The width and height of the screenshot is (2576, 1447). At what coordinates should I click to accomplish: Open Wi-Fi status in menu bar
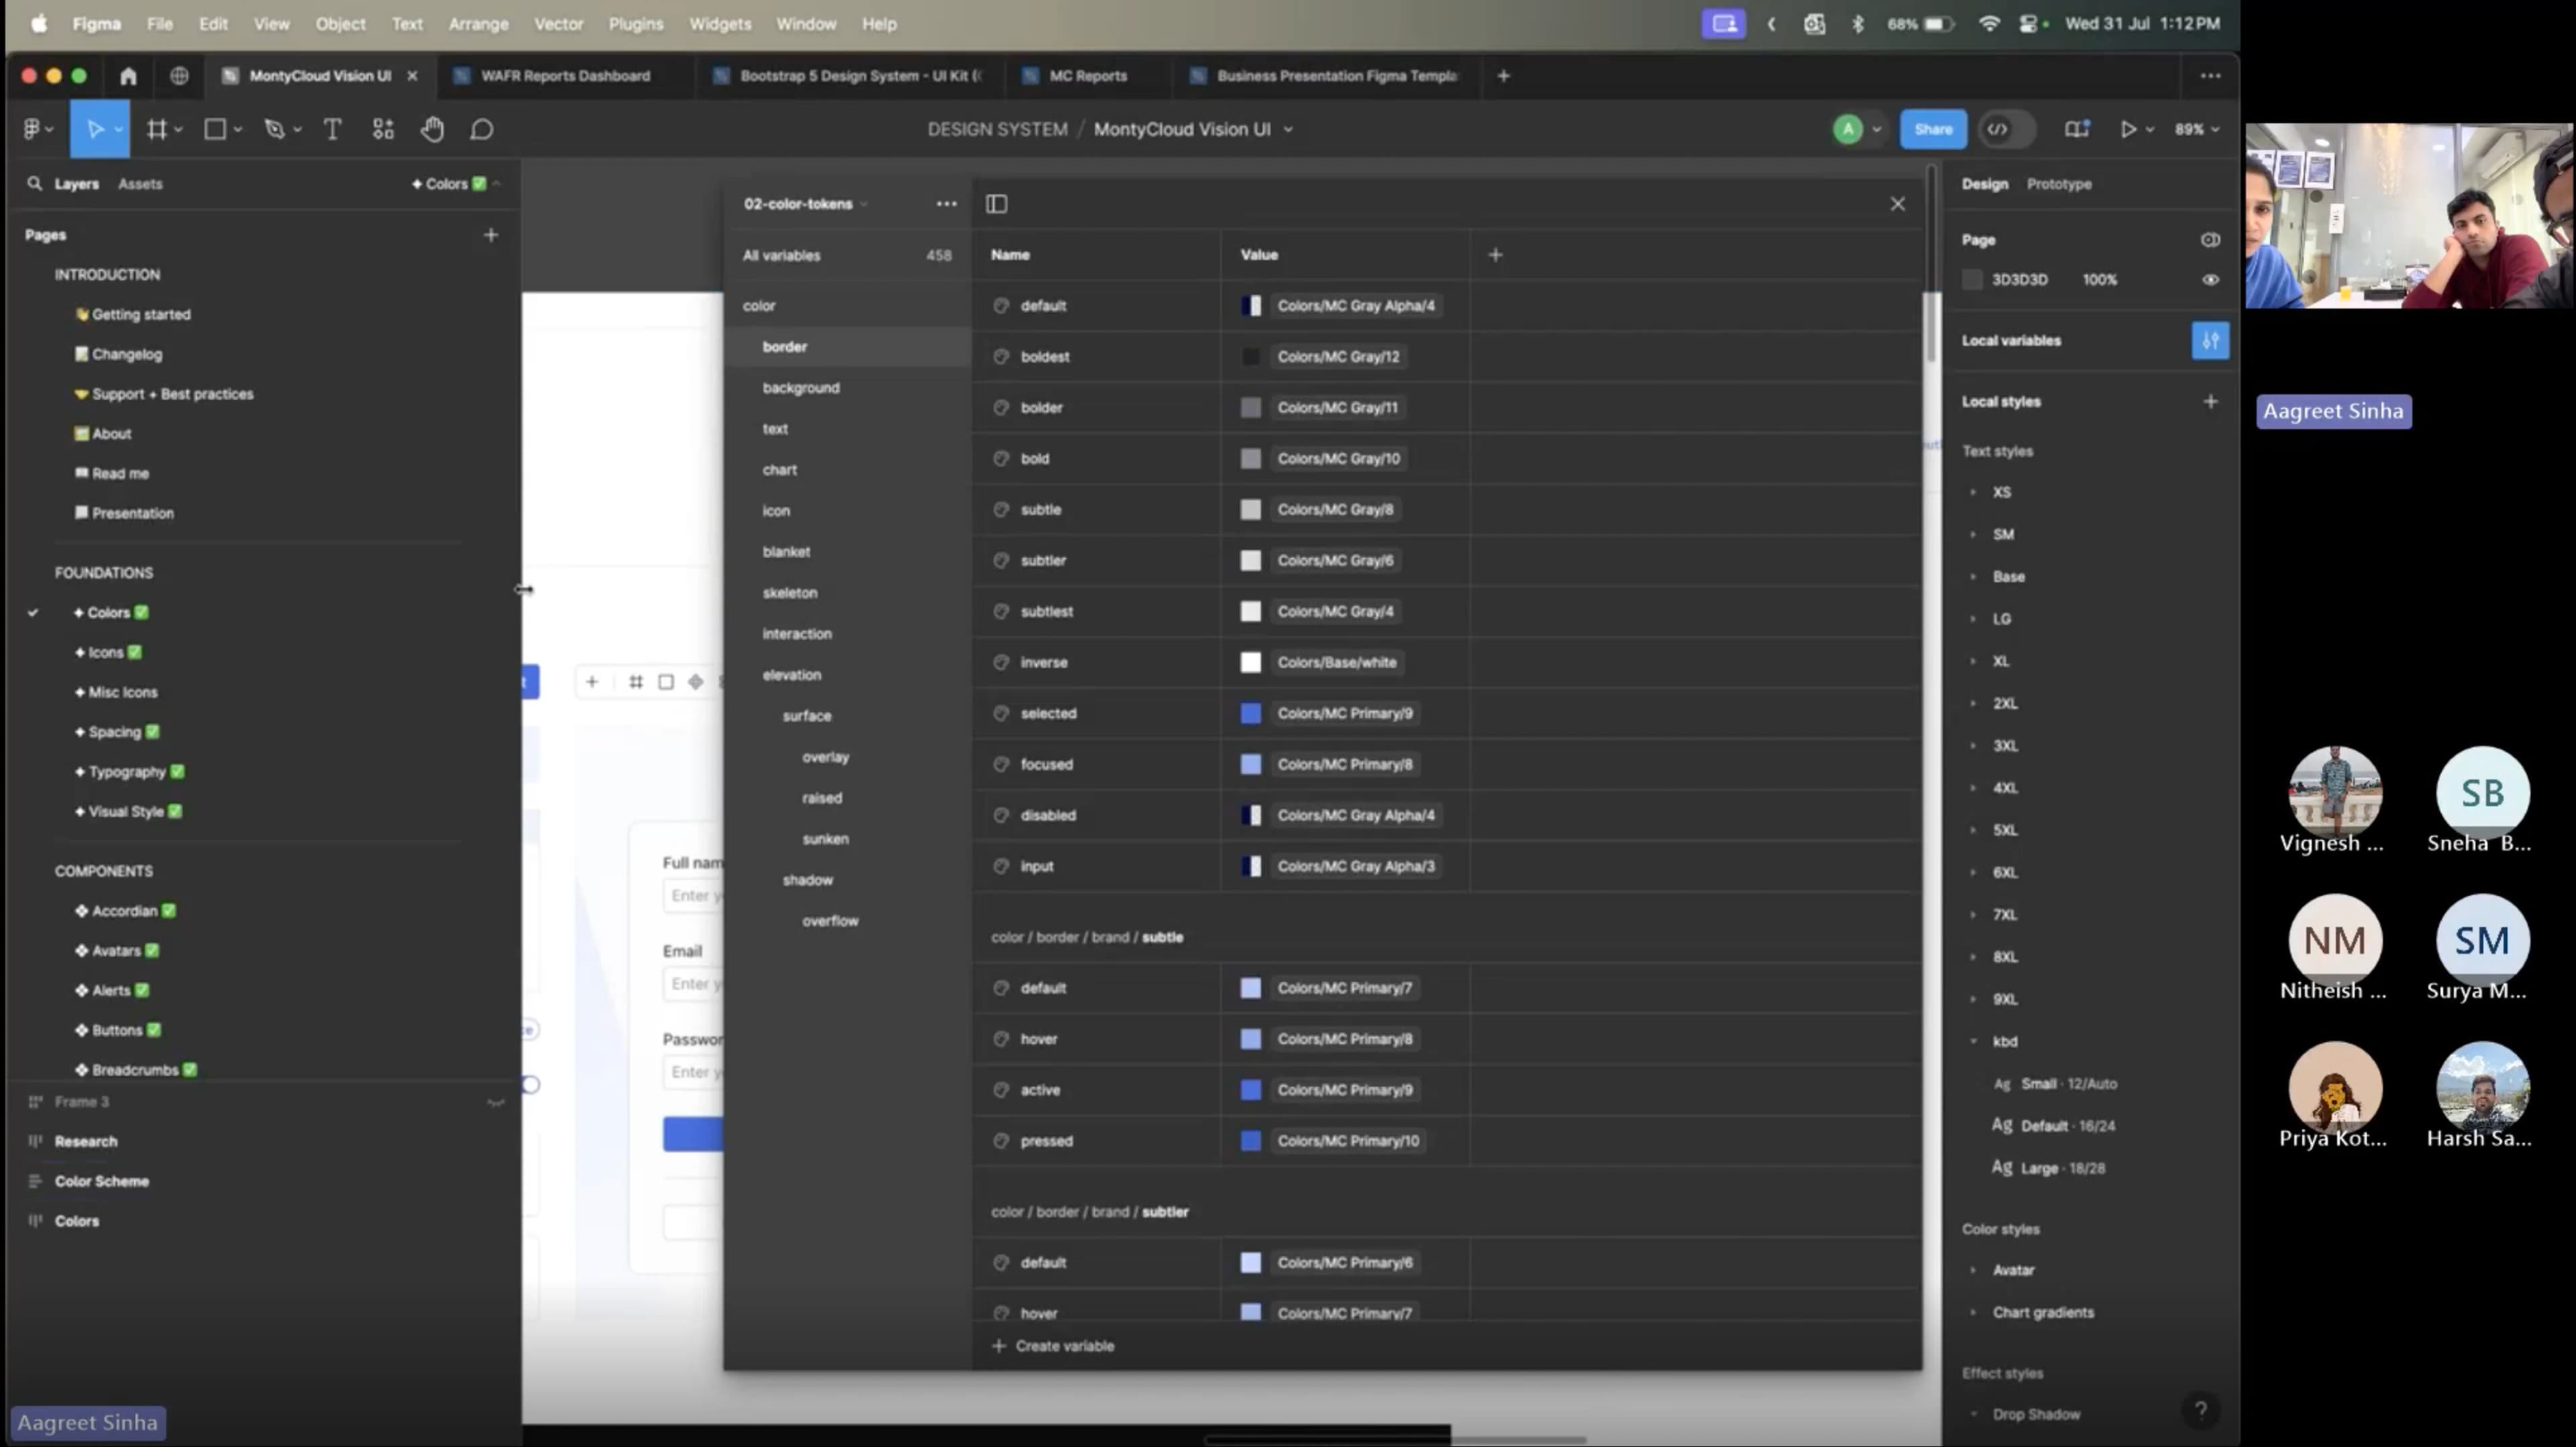(x=1989, y=24)
